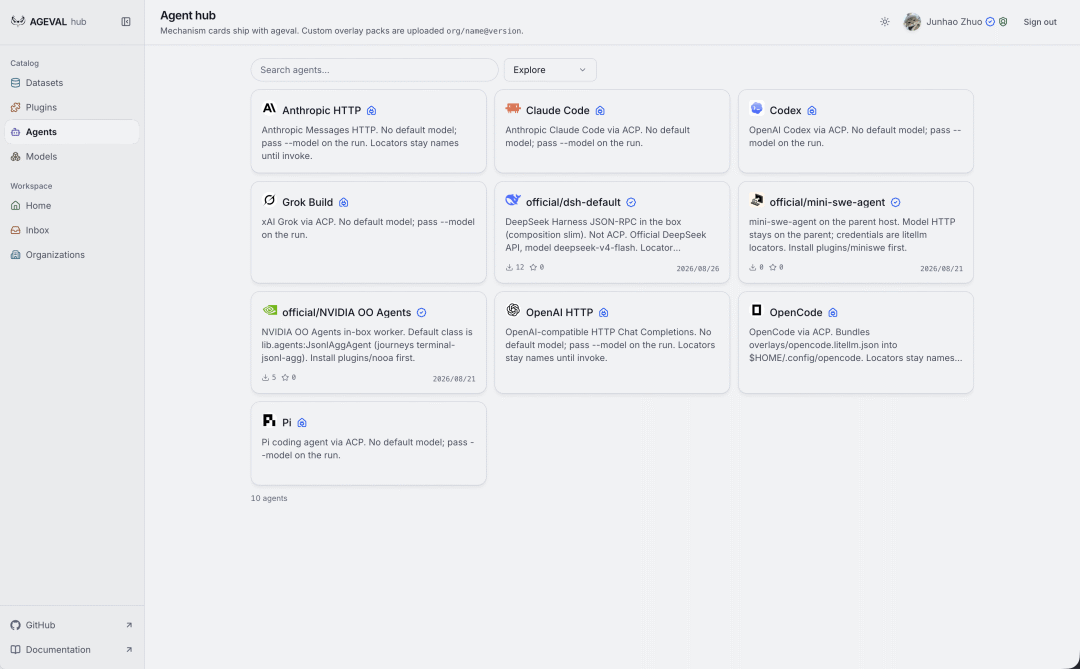The height and width of the screenshot is (669, 1080).
Task: Click the DeepSeek whale logo icon
Action: pyautogui.click(x=512, y=200)
